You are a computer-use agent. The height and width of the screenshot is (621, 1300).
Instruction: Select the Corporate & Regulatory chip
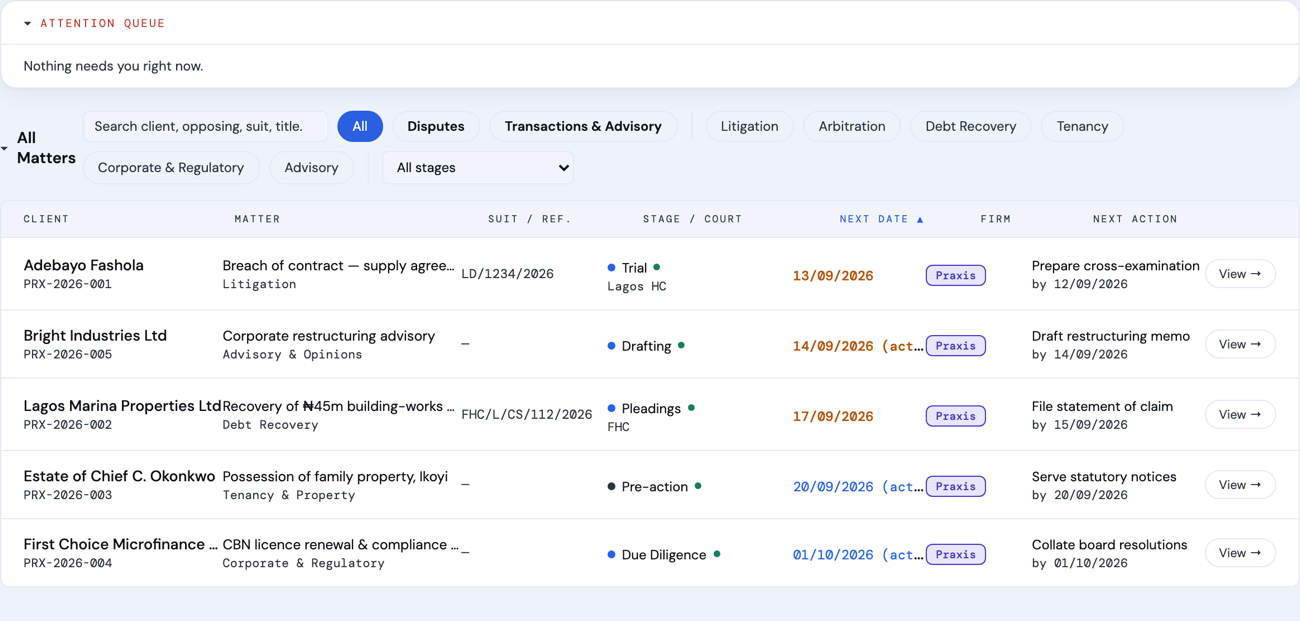(171, 168)
